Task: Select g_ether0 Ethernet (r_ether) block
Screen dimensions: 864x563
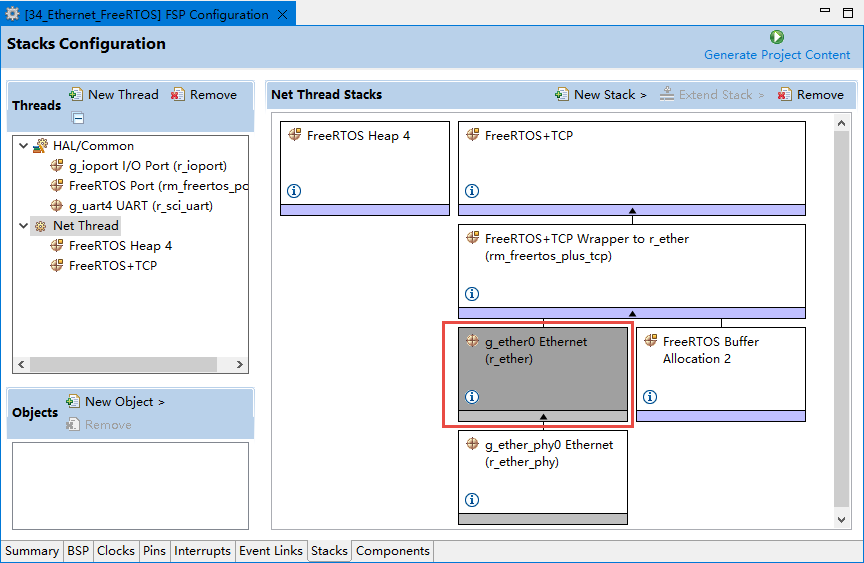Action: coord(543,374)
